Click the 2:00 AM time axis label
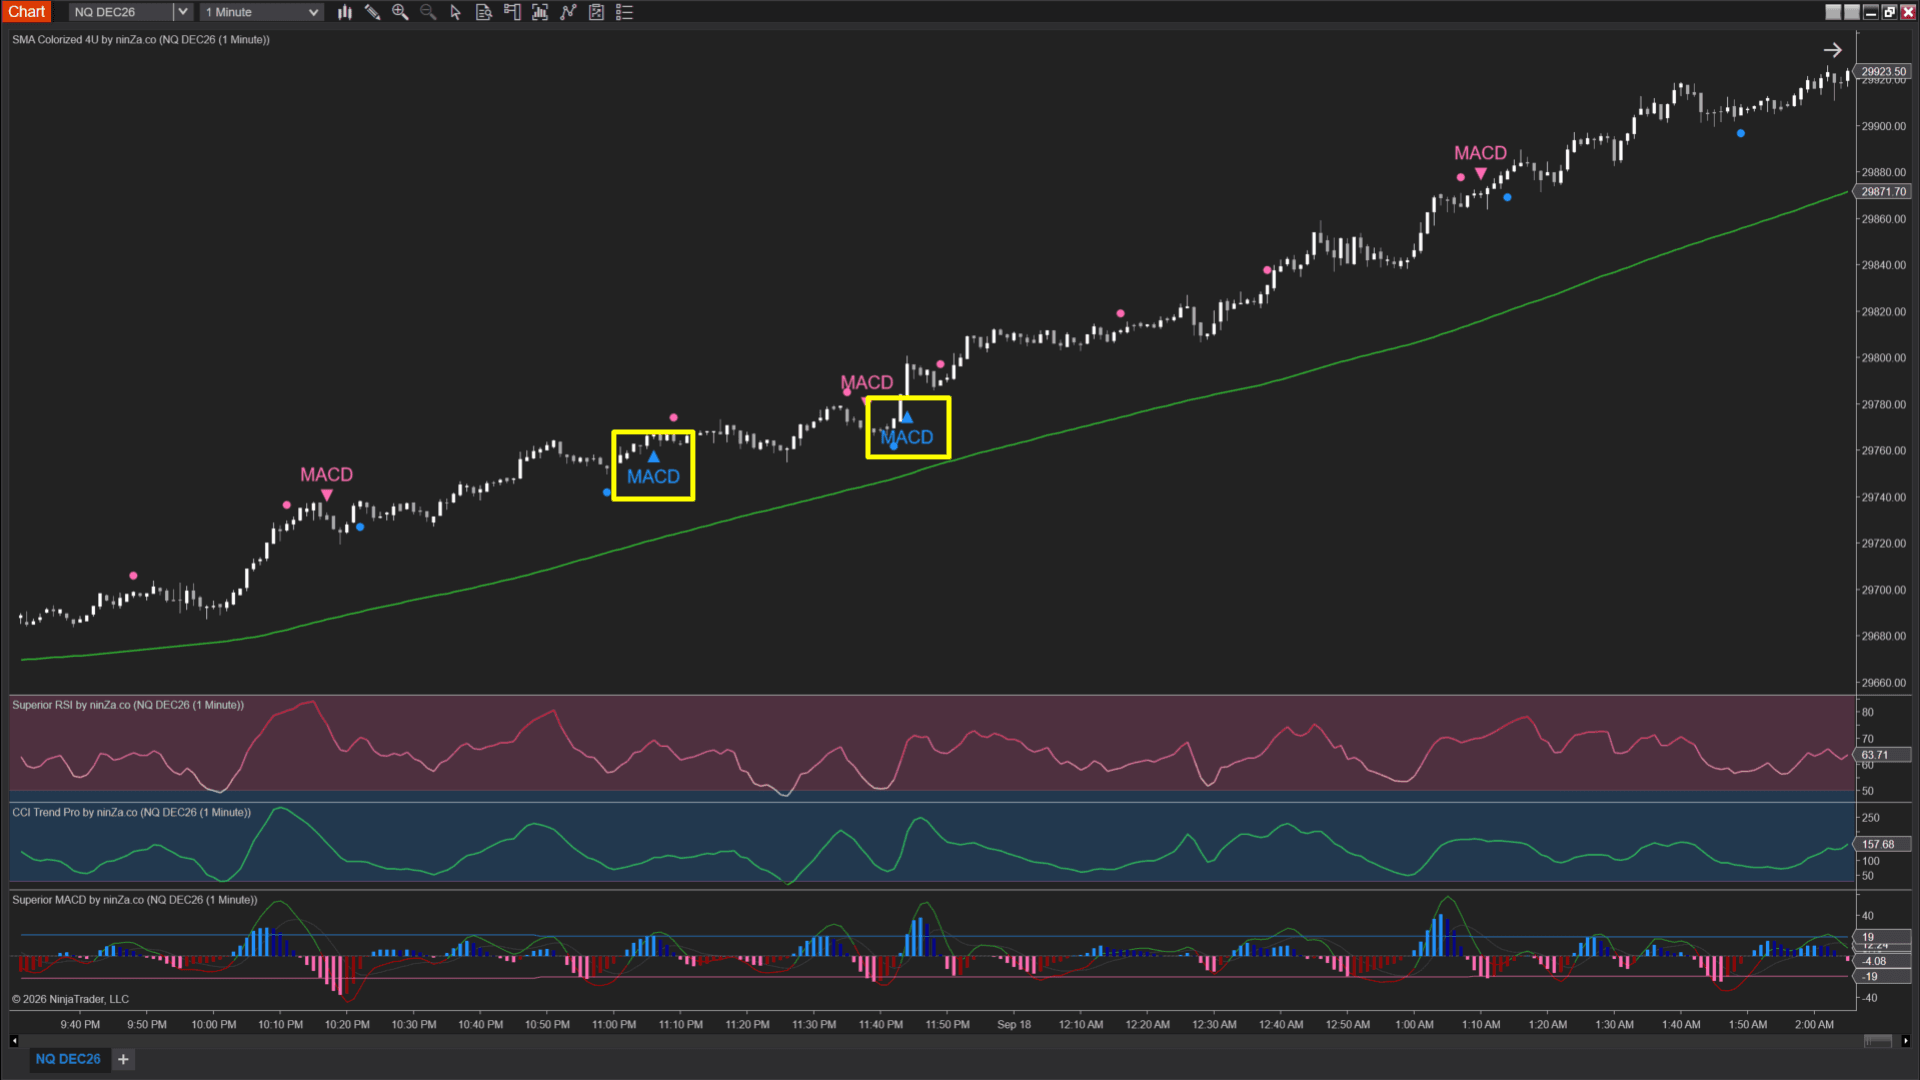This screenshot has width=1920, height=1080. click(x=1814, y=1024)
